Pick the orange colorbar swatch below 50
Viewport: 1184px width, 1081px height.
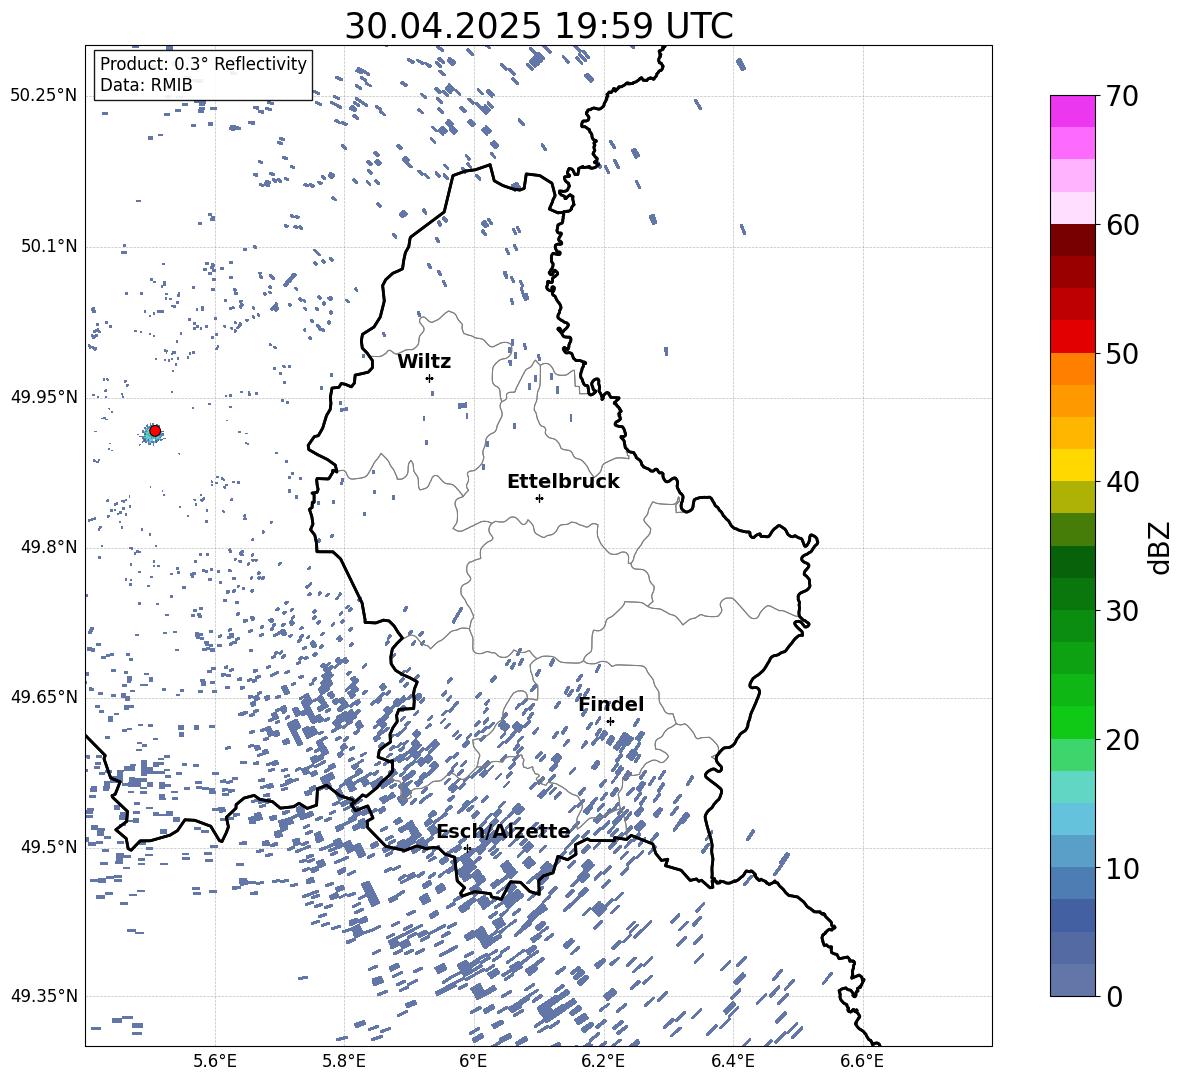pyautogui.click(x=1073, y=368)
